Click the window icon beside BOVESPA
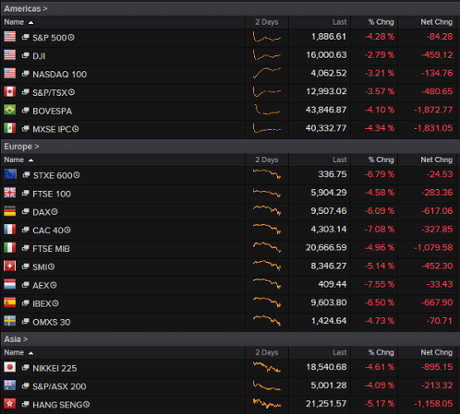460x414 pixels. click(x=25, y=111)
